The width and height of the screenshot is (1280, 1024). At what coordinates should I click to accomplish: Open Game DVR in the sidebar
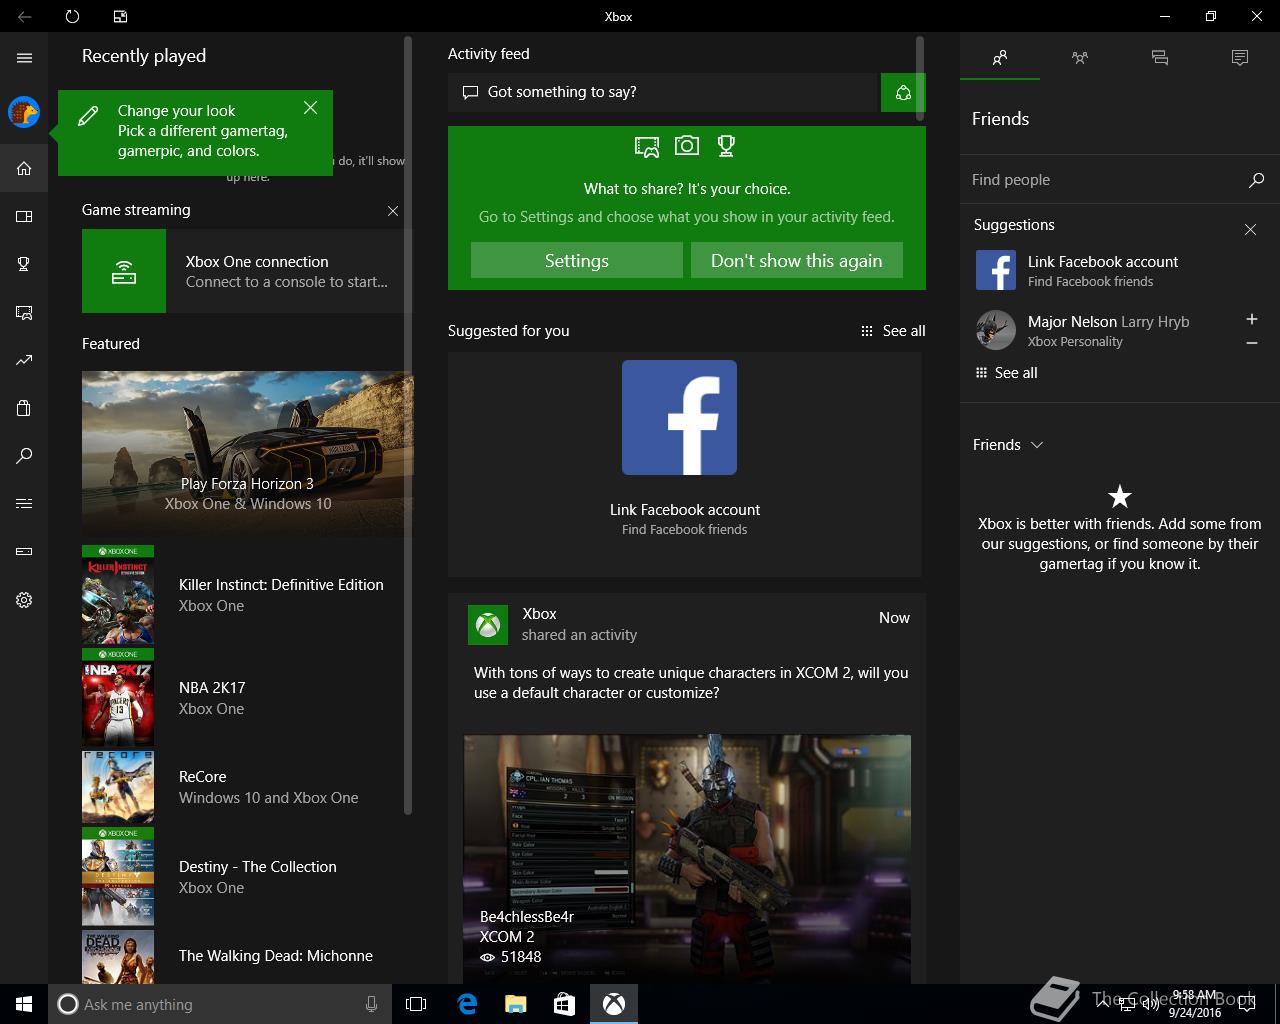(x=24, y=312)
